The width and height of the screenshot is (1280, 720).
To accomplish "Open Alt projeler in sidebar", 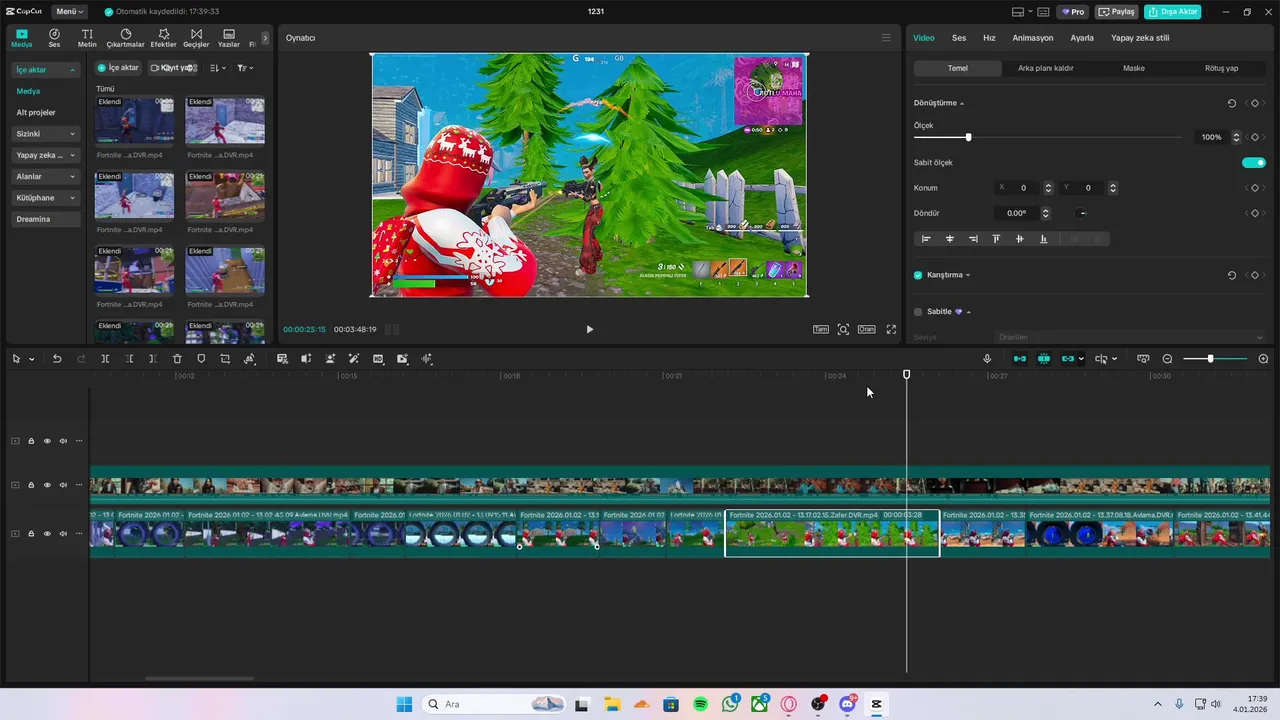I will click(36, 113).
